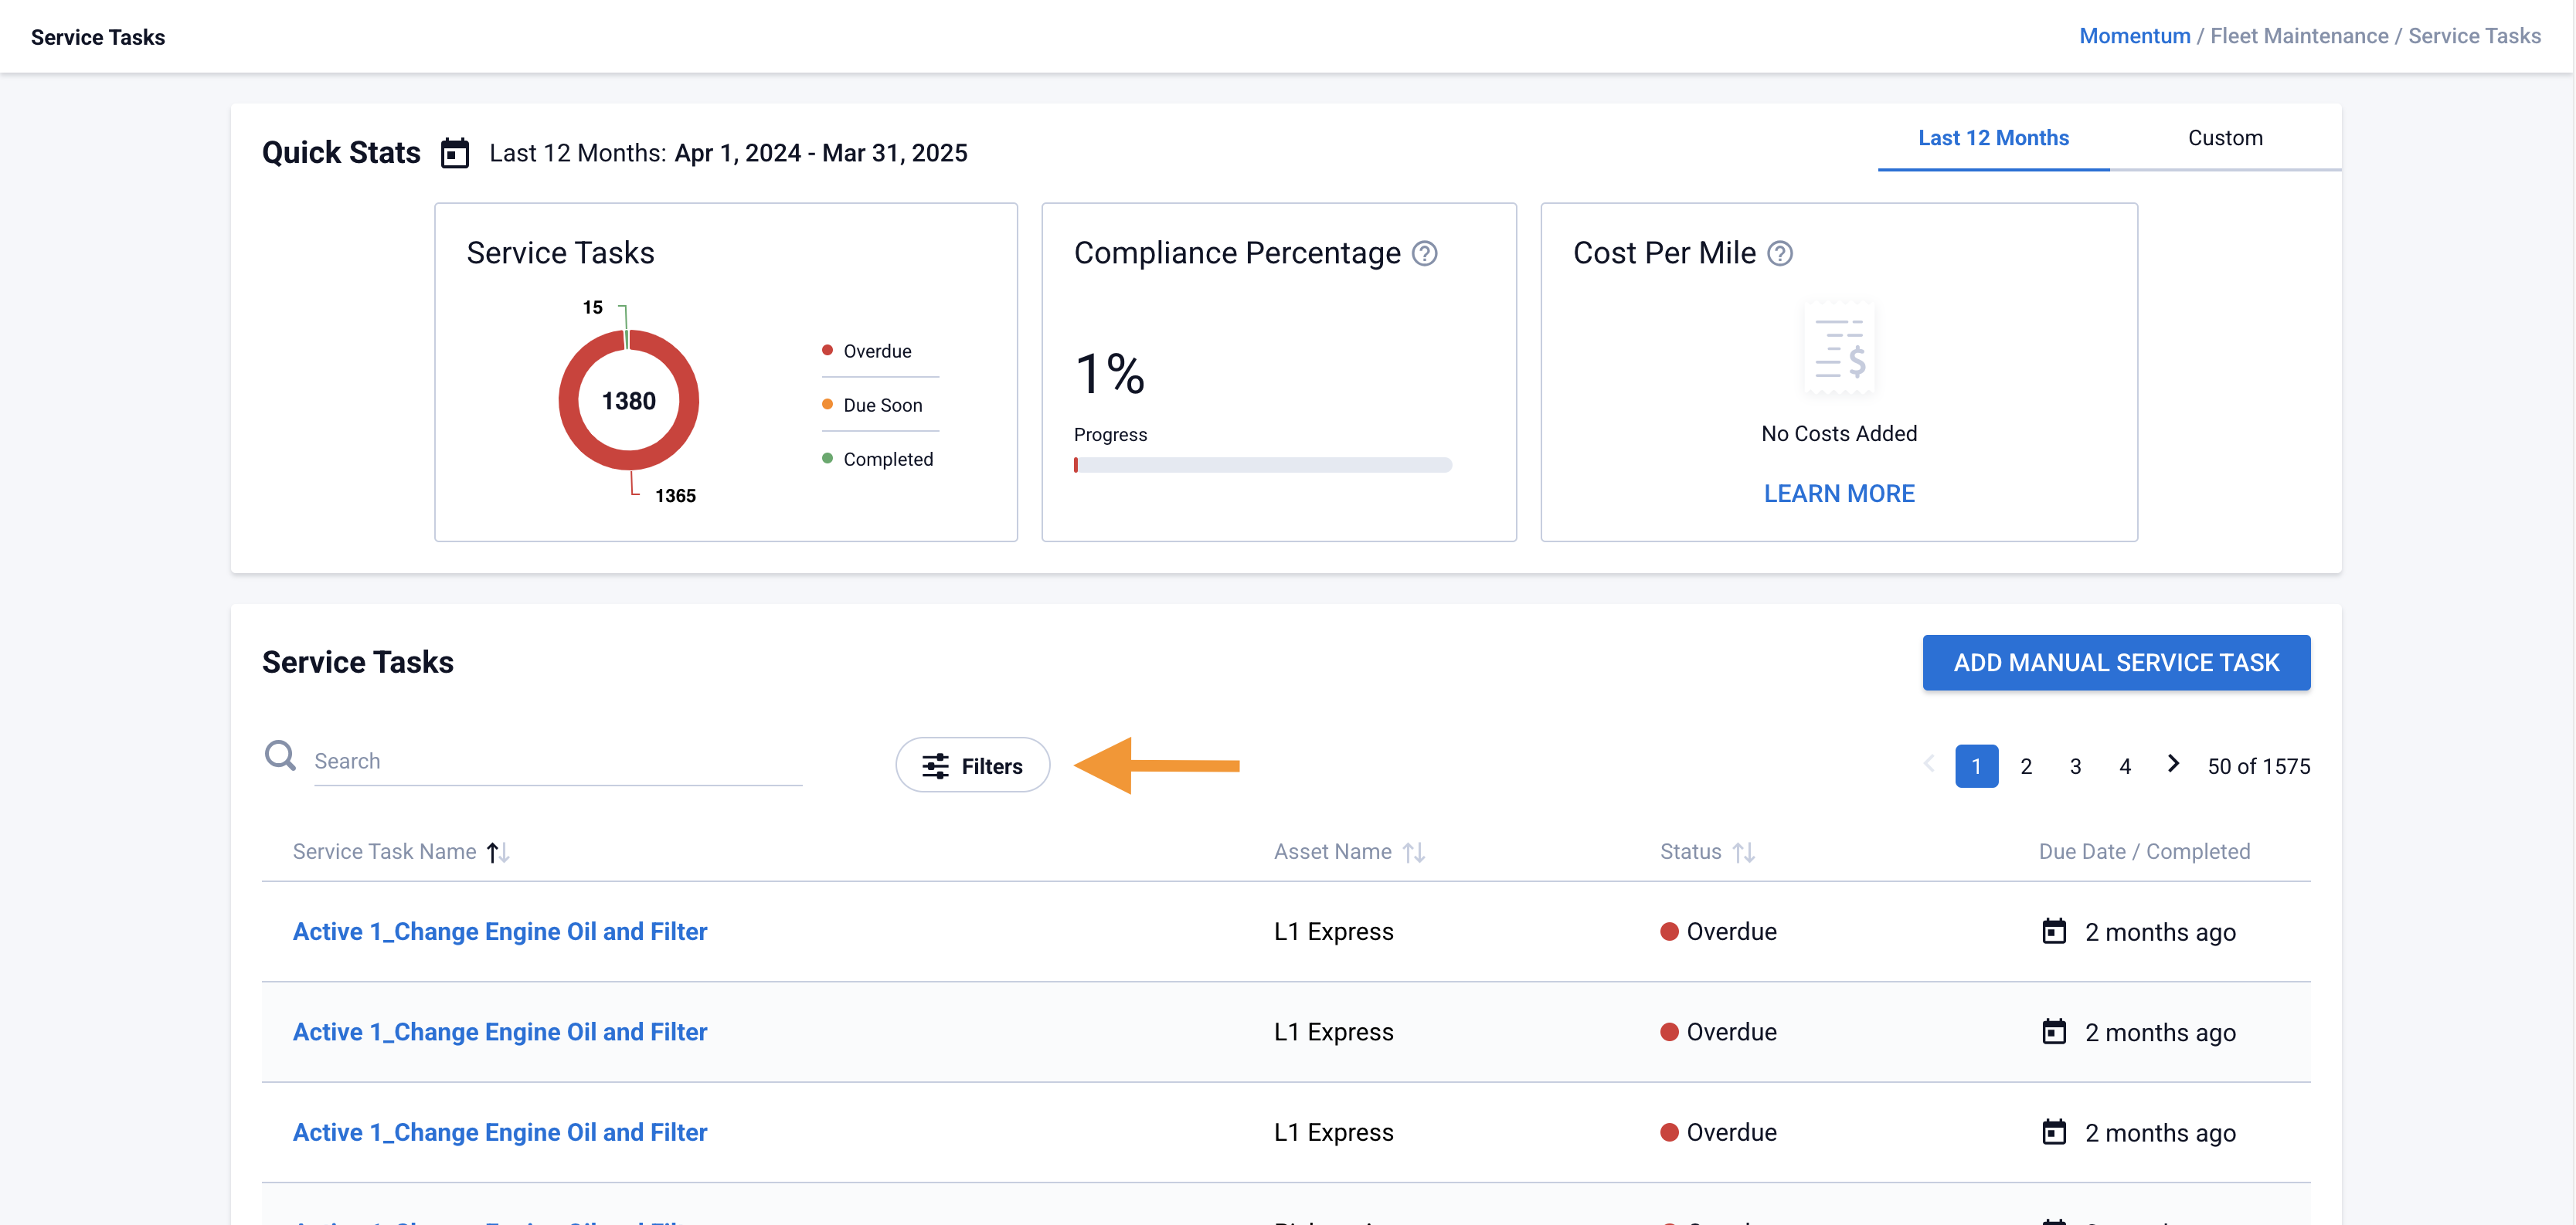Click into the Search input field
Screen dimensions: 2576x1225
pyautogui.click(x=556, y=761)
